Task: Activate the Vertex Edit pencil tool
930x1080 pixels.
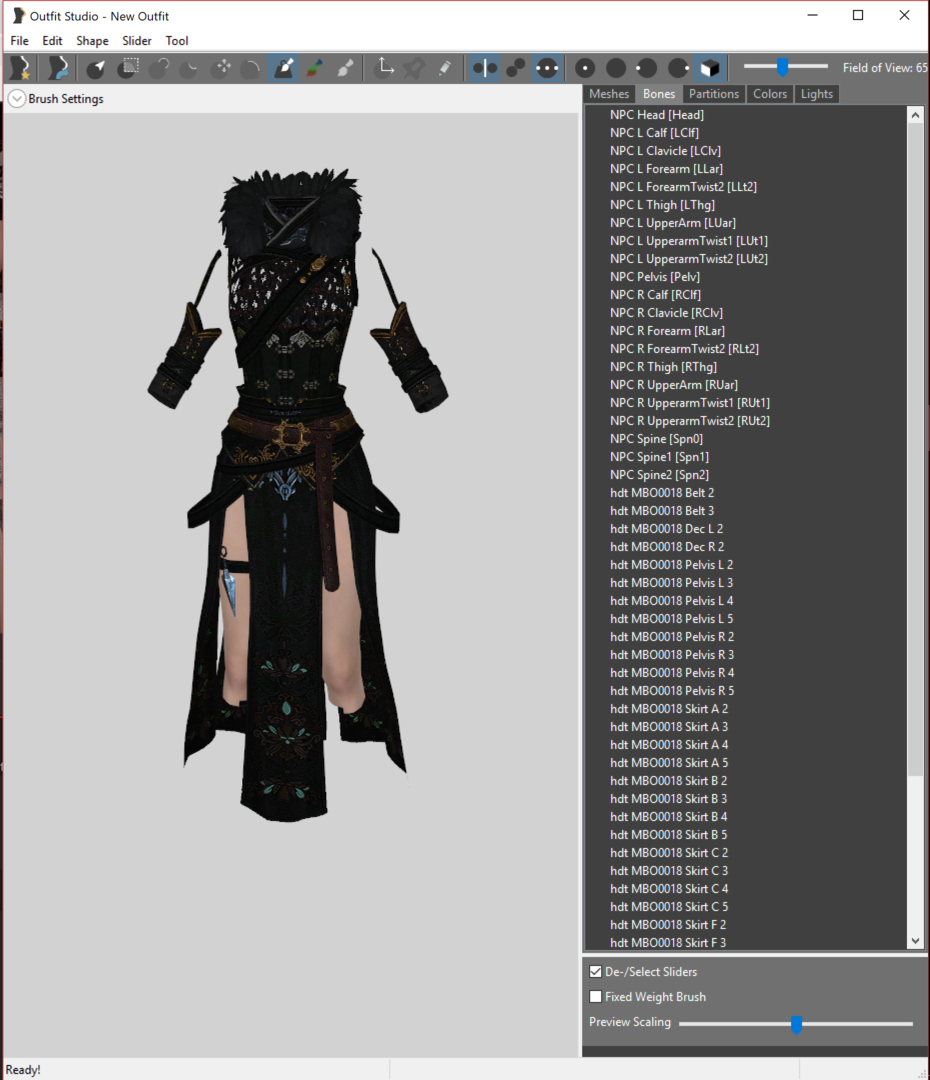Action: click(445, 68)
